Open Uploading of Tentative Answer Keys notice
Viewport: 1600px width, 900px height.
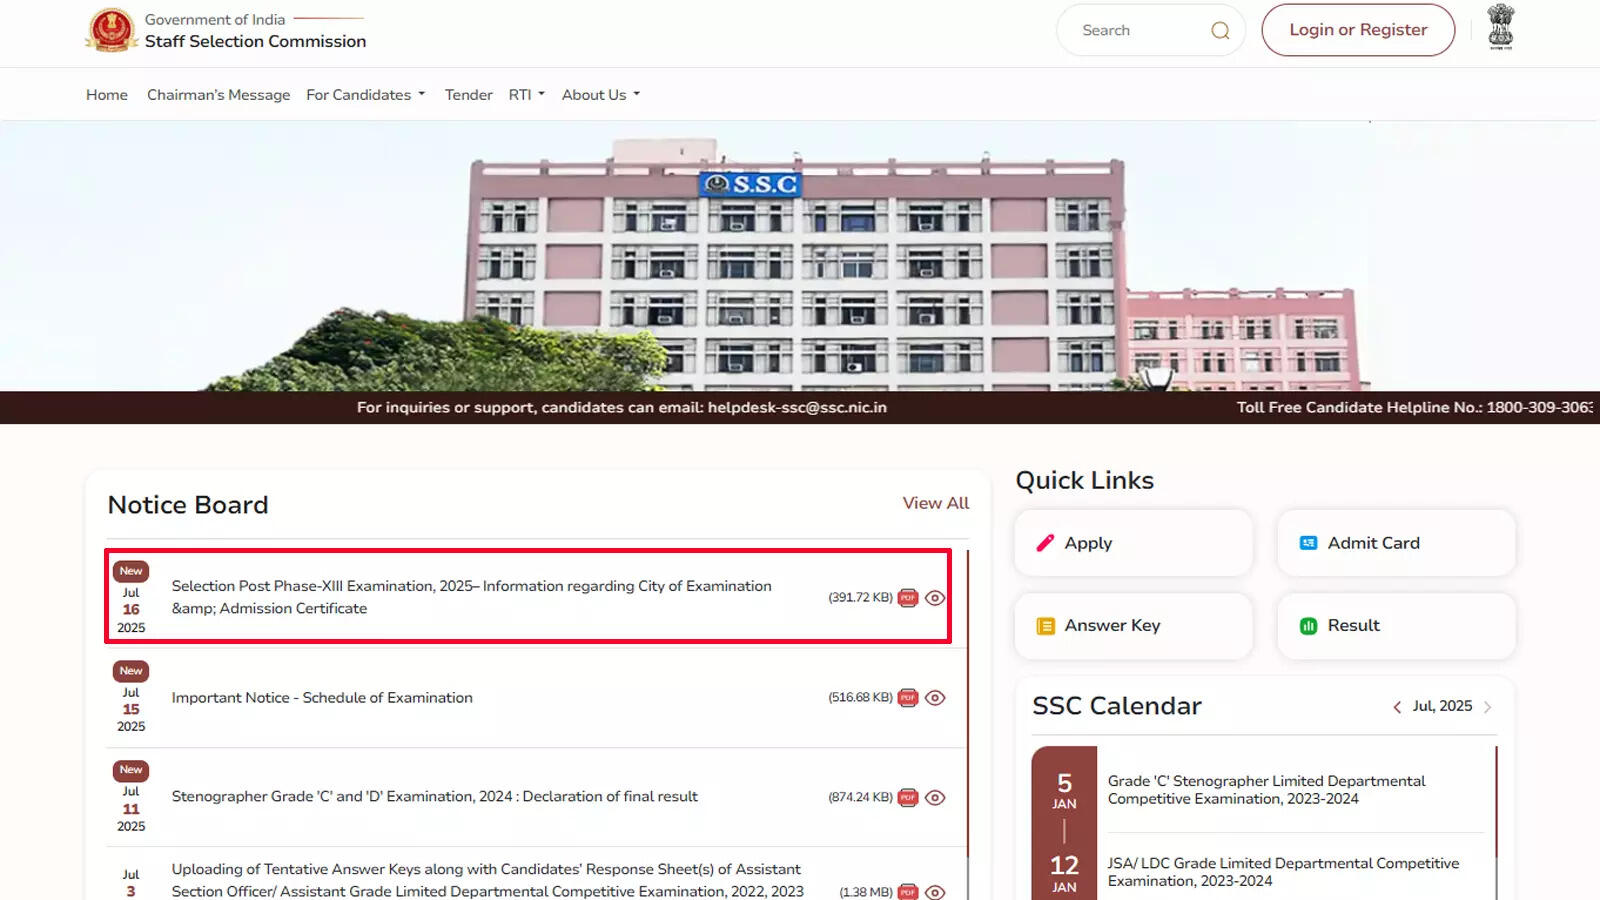click(487, 880)
